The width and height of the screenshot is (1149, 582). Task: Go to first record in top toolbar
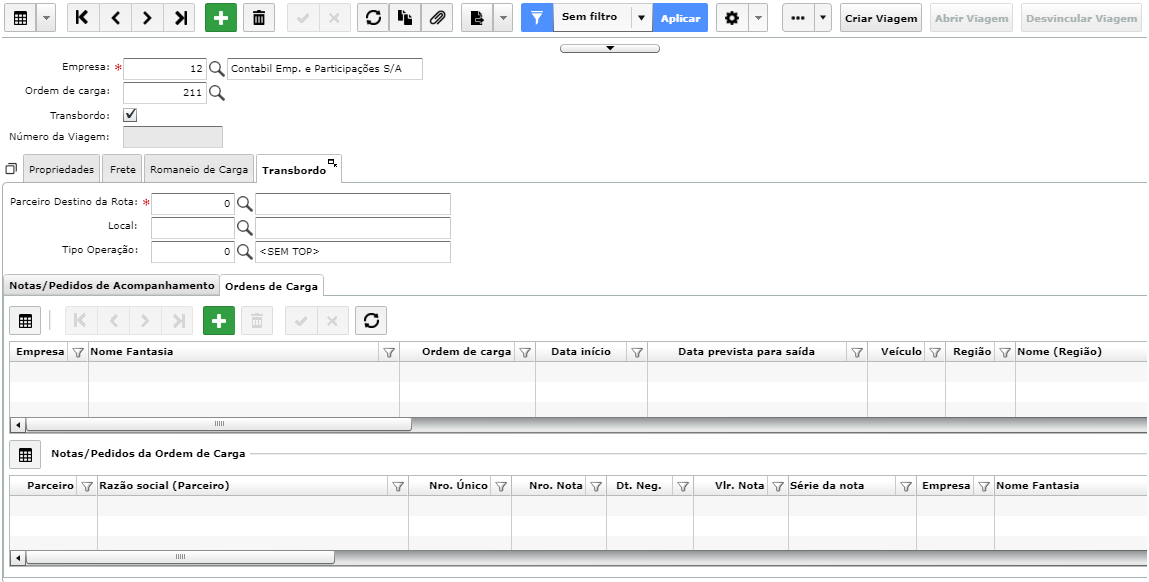coord(83,18)
